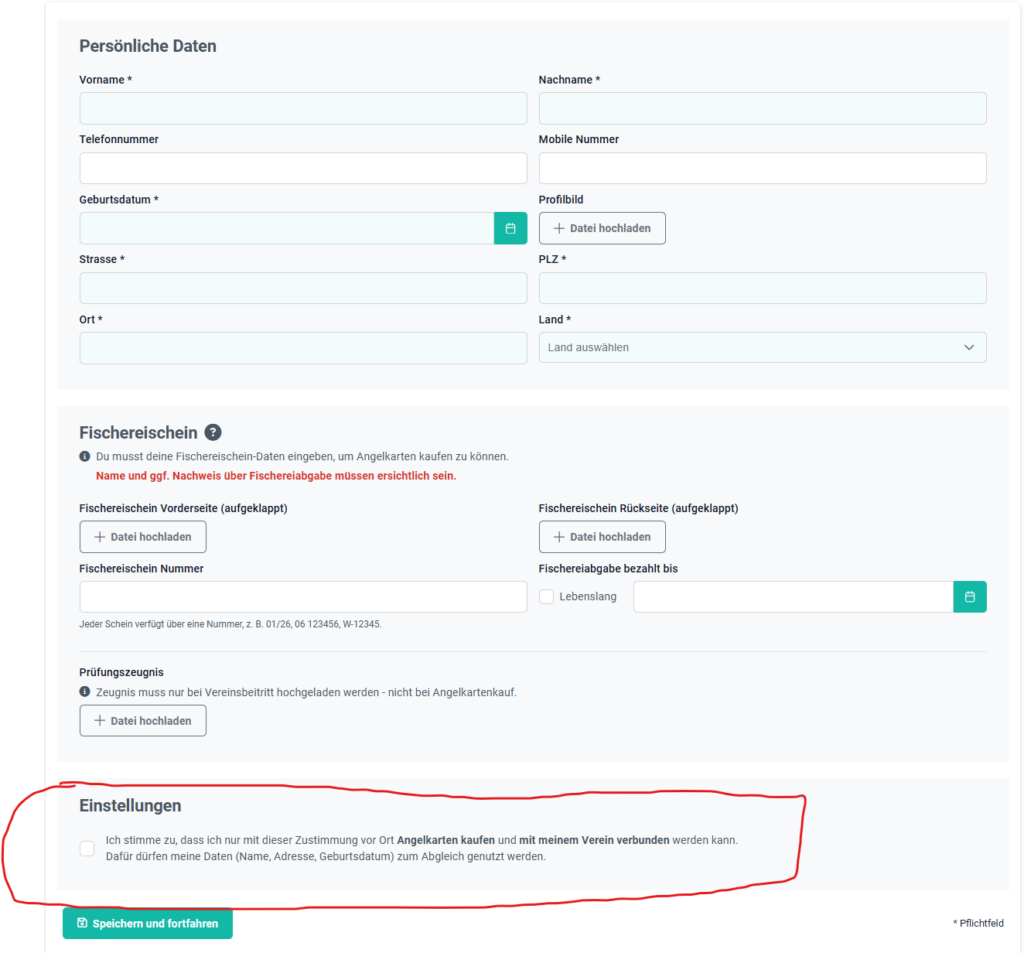Click Speichern und fortfahren button

(148, 923)
